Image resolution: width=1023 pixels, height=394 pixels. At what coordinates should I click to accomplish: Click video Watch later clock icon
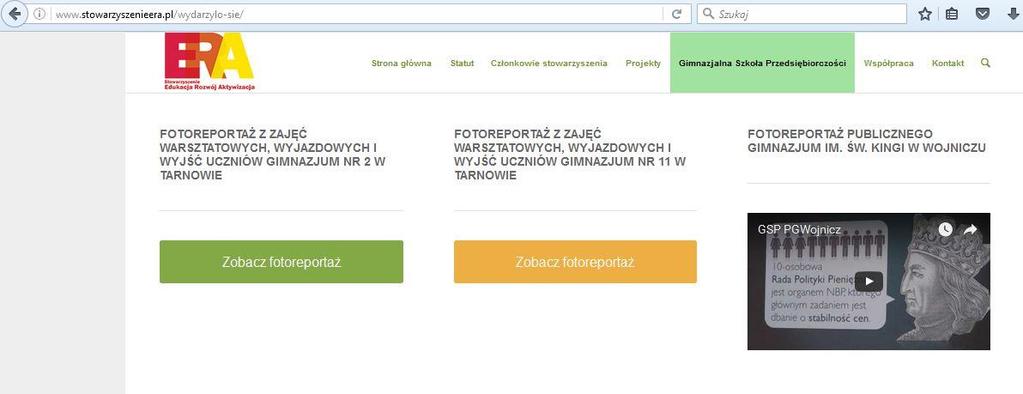(945, 230)
